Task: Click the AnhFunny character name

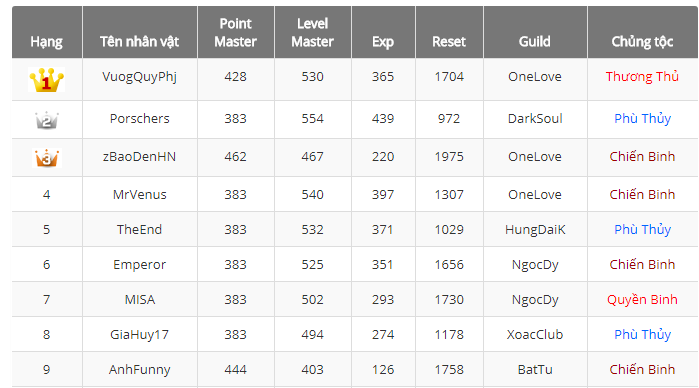Action: coord(140,370)
